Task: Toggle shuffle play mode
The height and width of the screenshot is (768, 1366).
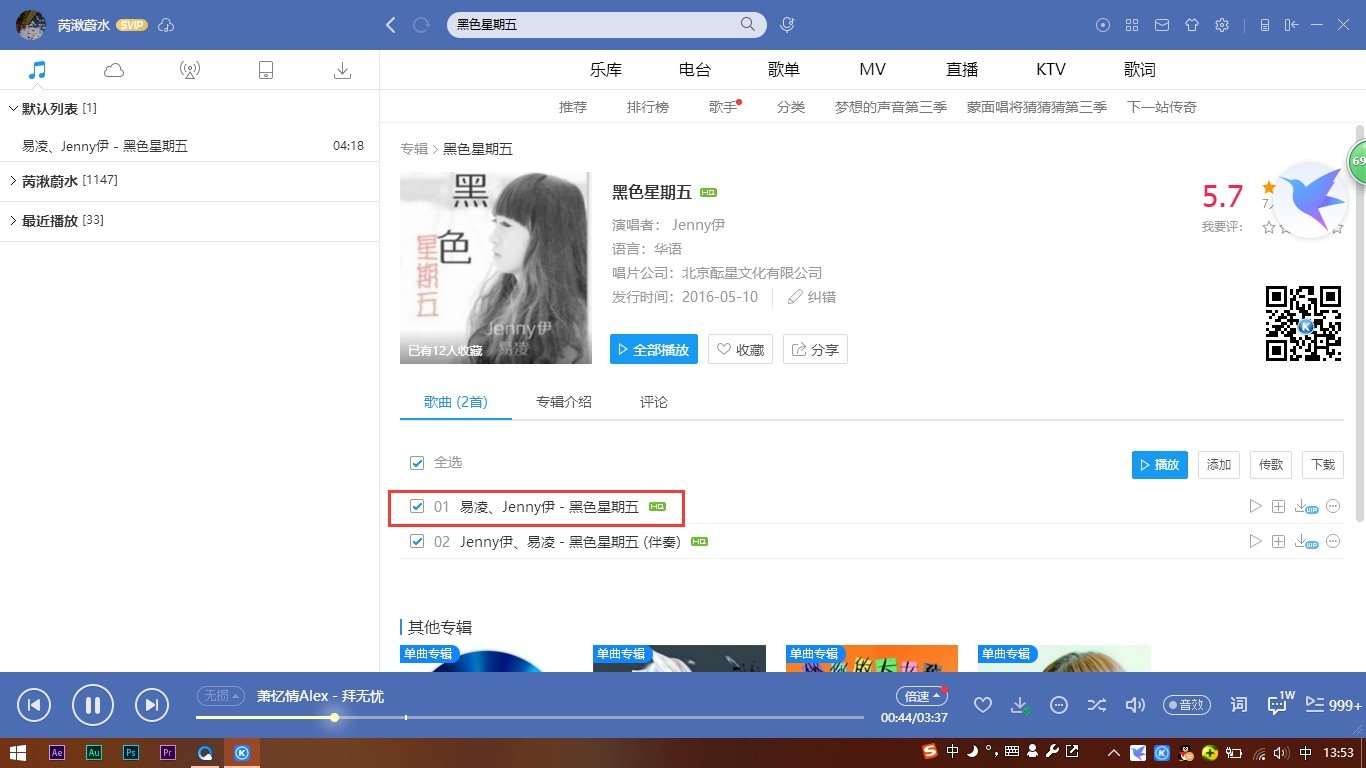Action: [x=1097, y=705]
